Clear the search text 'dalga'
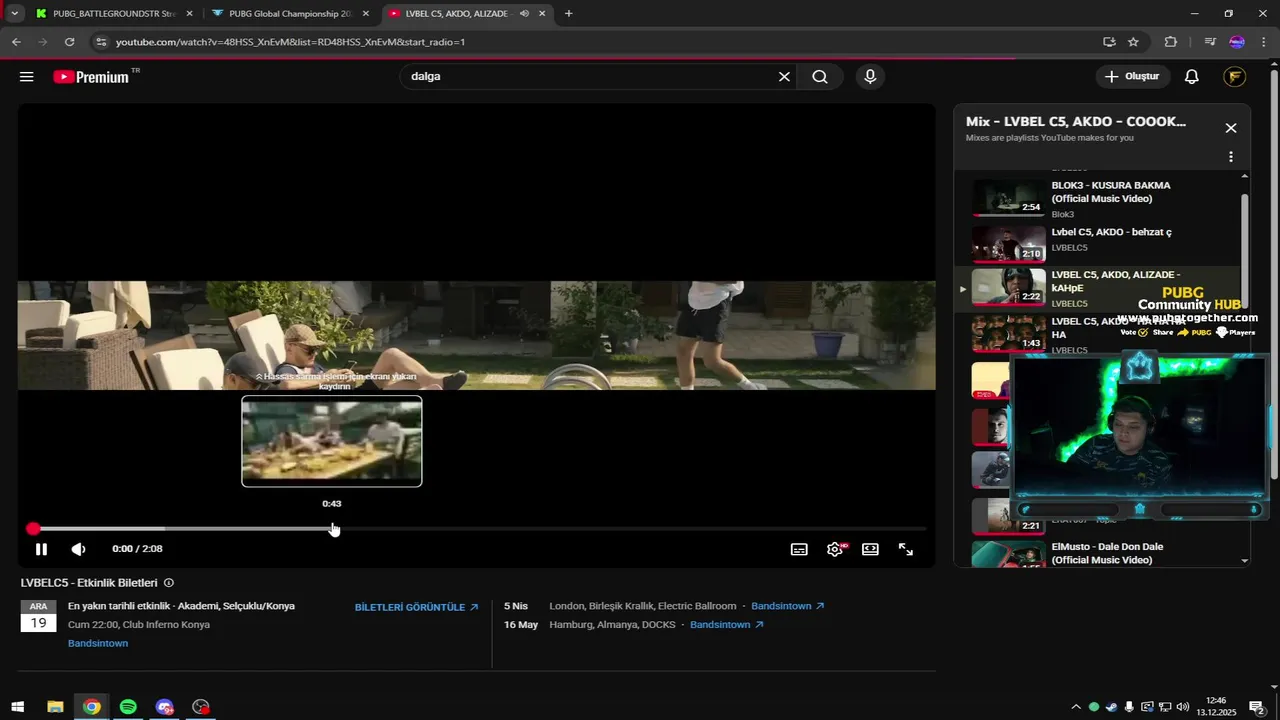Screen dimensions: 1280x720 [x=784, y=77]
